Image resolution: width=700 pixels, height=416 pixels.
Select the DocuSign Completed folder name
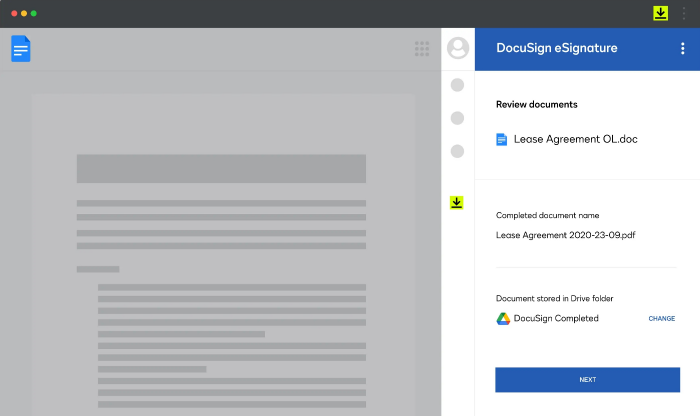[x=558, y=318]
